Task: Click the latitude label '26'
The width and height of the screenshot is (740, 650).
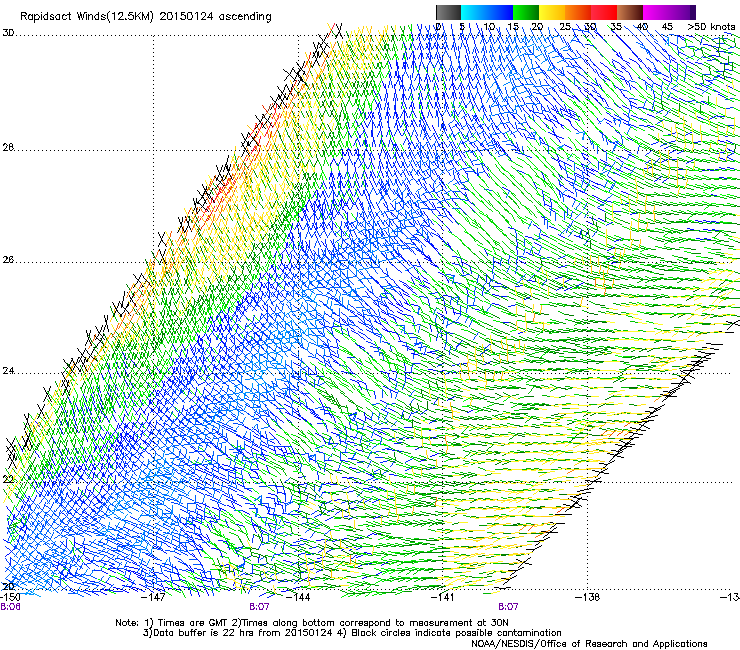Action: (x=8, y=260)
